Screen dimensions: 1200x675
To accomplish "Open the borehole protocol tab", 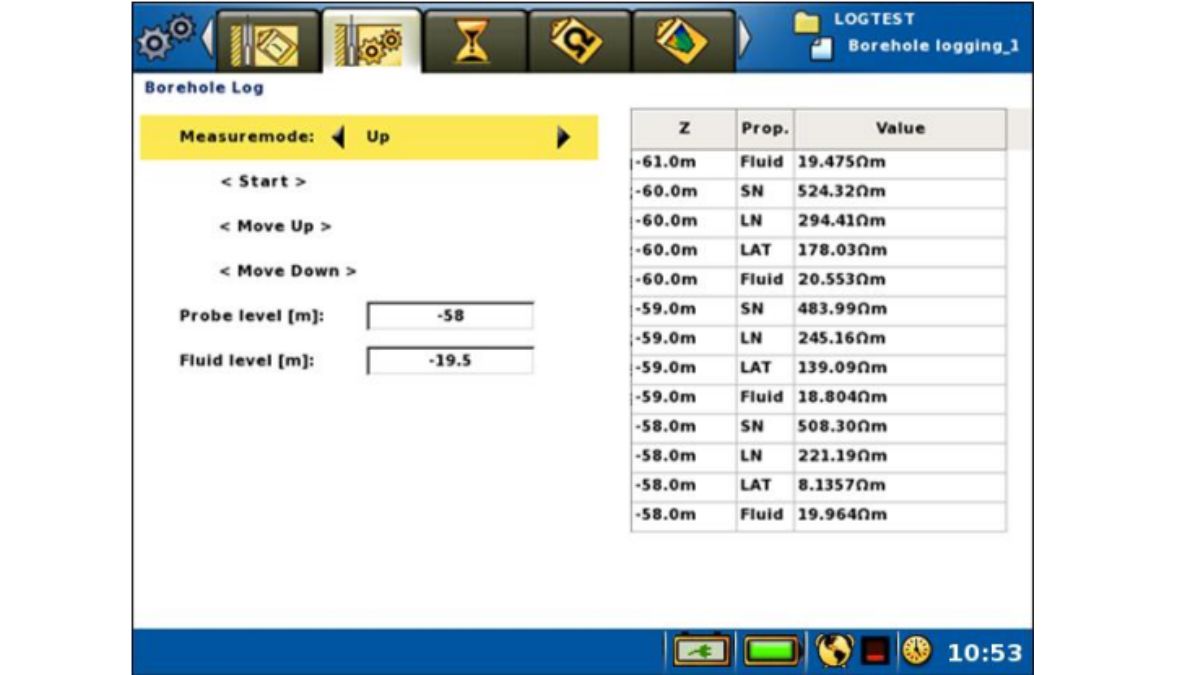I will 267,43.
